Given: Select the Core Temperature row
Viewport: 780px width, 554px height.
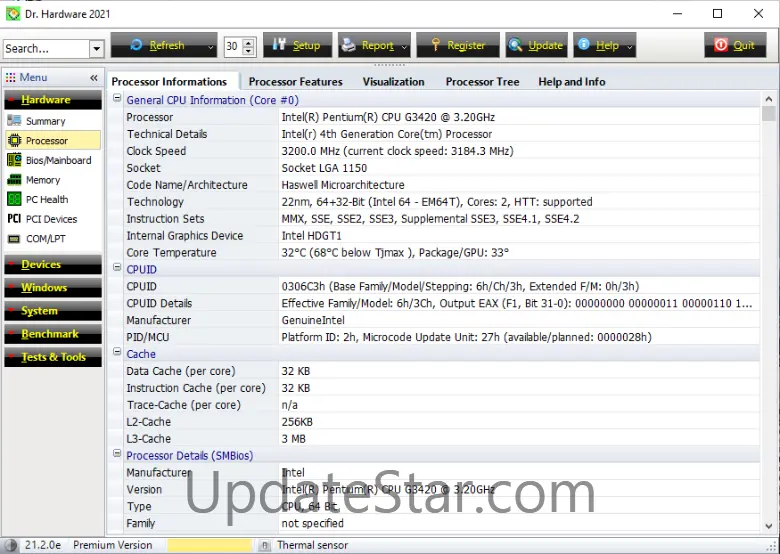Looking at the screenshot, I should coord(442,253).
